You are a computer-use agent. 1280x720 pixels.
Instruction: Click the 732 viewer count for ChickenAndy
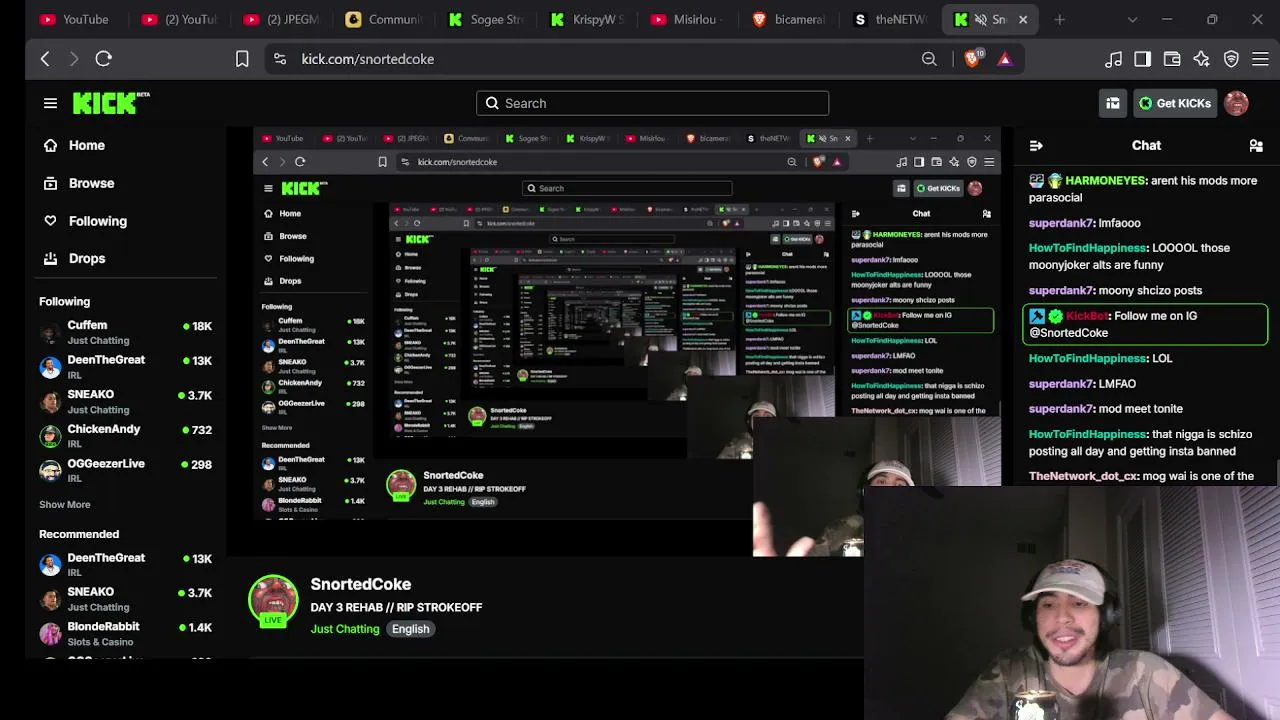[x=202, y=430]
